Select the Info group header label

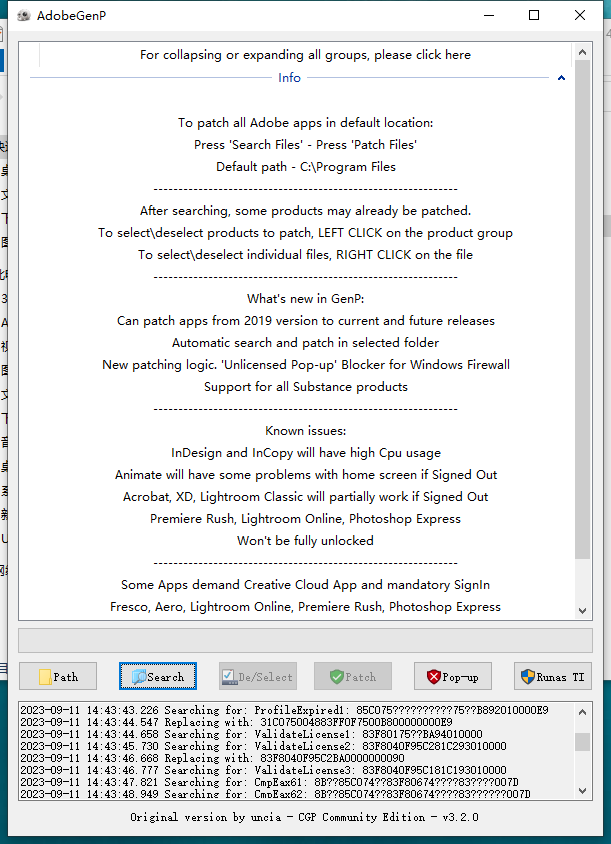tap(289, 78)
